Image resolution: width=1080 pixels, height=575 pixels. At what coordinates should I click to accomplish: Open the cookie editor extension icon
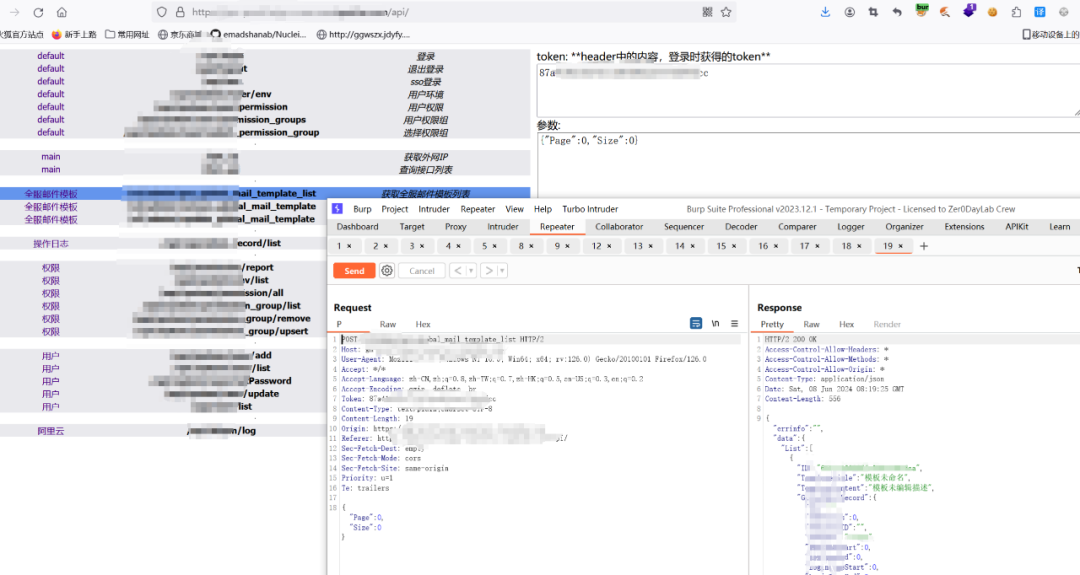pos(993,12)
